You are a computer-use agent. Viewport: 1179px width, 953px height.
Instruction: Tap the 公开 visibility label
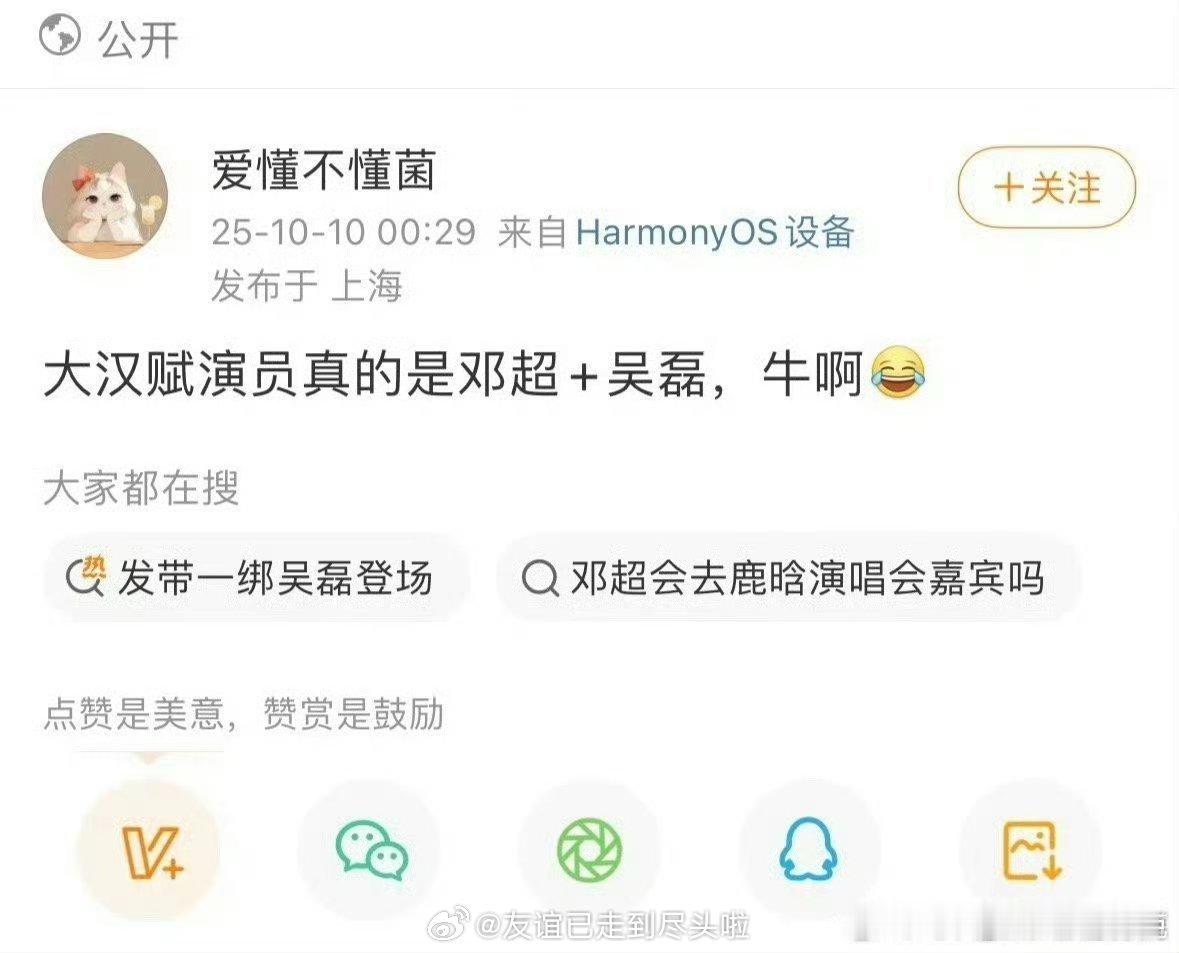[137, 38]
